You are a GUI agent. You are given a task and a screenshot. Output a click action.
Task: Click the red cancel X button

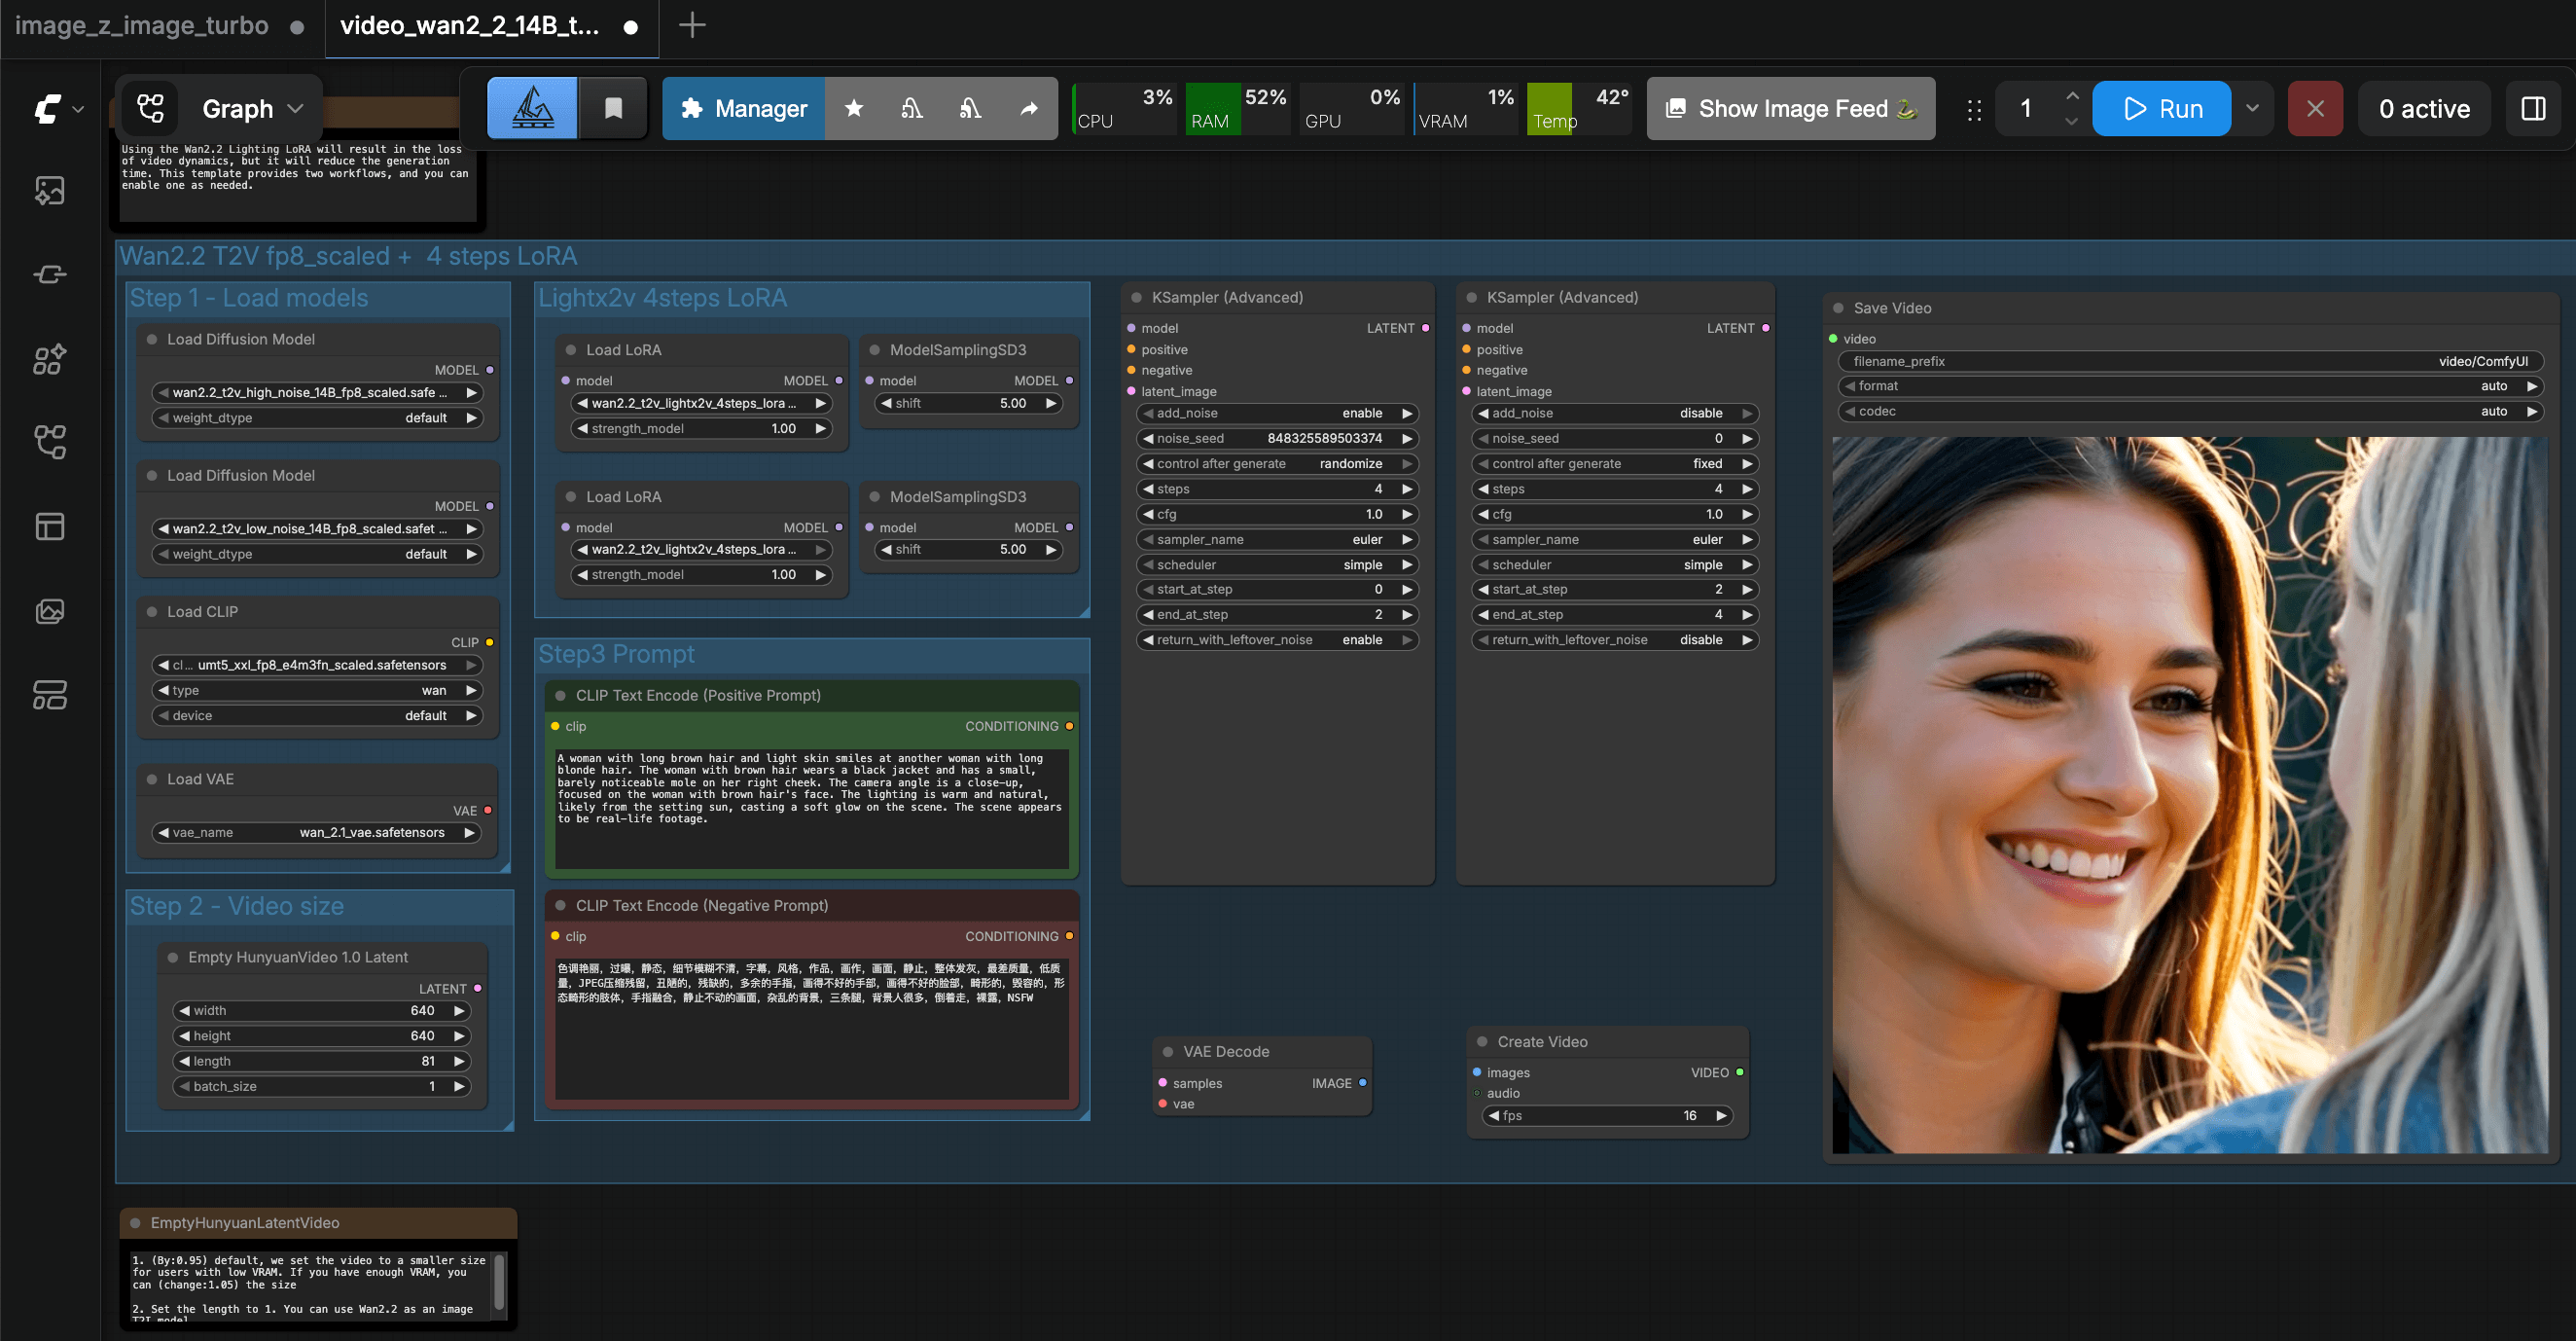[2314, 108]
